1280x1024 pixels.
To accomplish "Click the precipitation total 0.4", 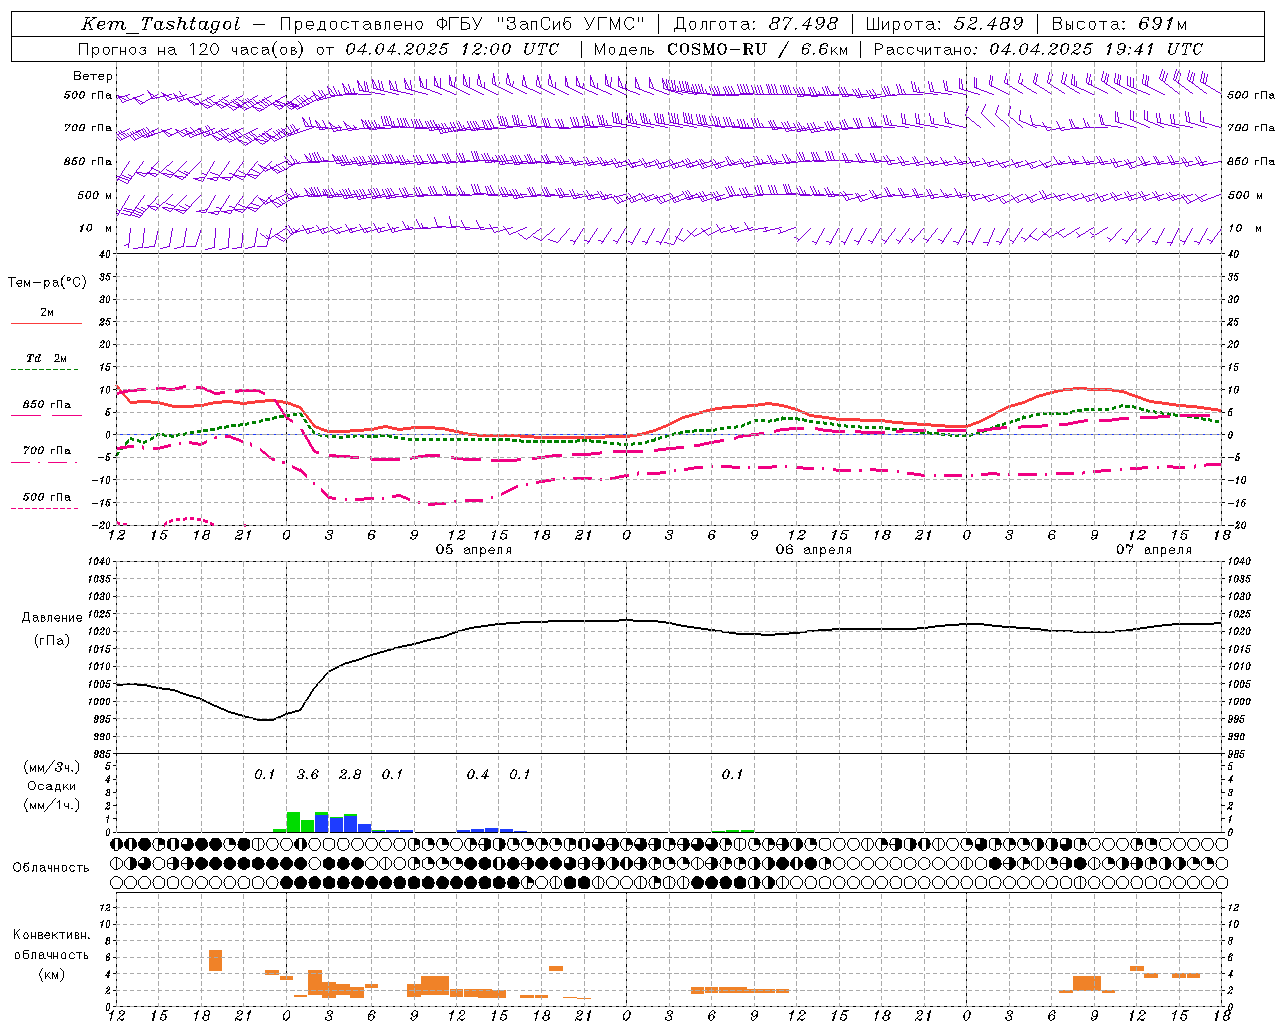I will (x=478, y=774).
